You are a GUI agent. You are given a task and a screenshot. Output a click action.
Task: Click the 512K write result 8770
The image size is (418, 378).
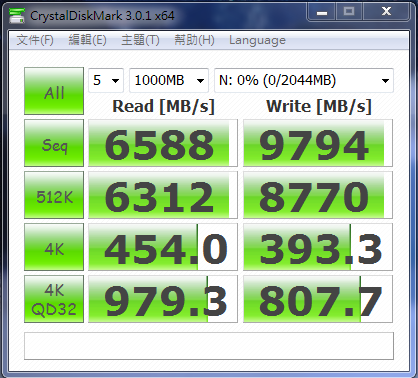pos(318,195)
